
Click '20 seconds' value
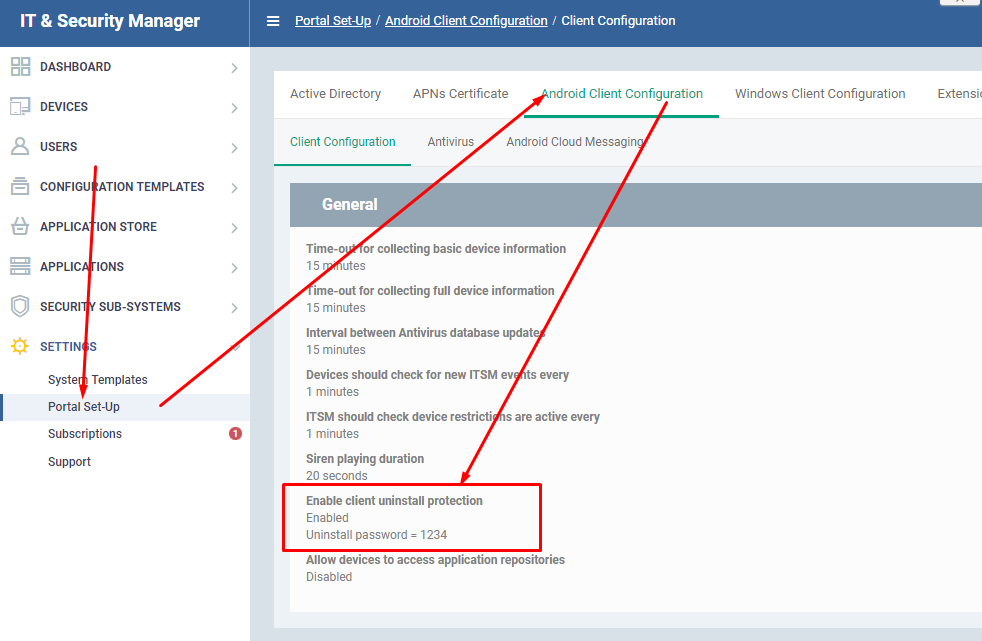(x=337, y=476)
